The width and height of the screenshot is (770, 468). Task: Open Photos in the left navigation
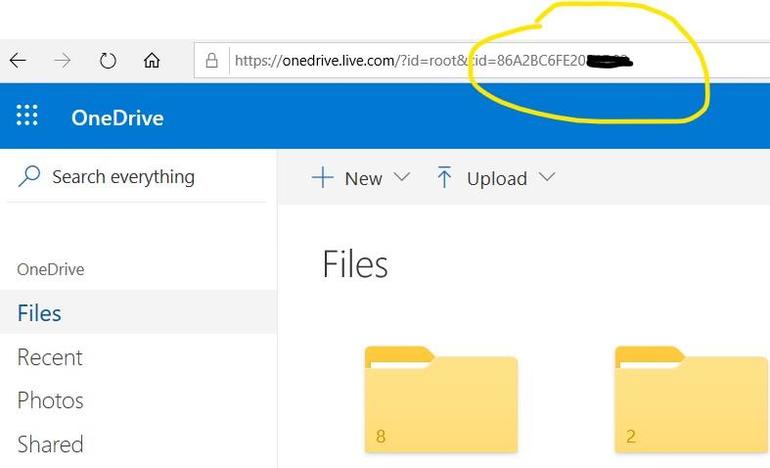[x=50, y=400]
